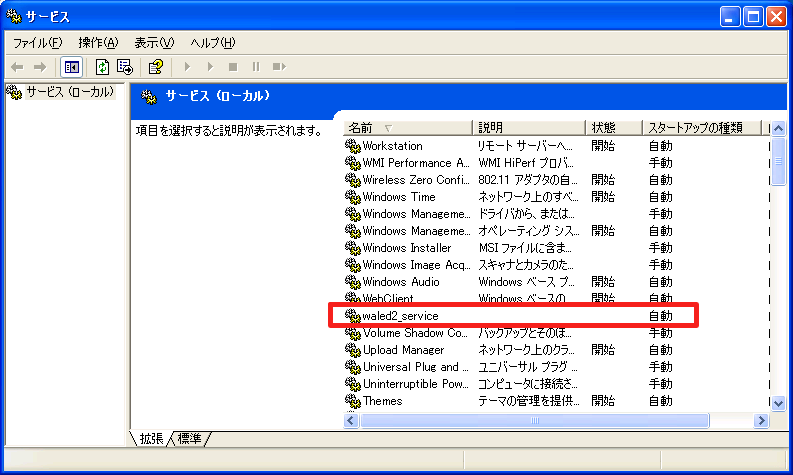Click the 開始 status of Windows Audio
The height and width of the screenshot is (475, 793).
point(603,282)
